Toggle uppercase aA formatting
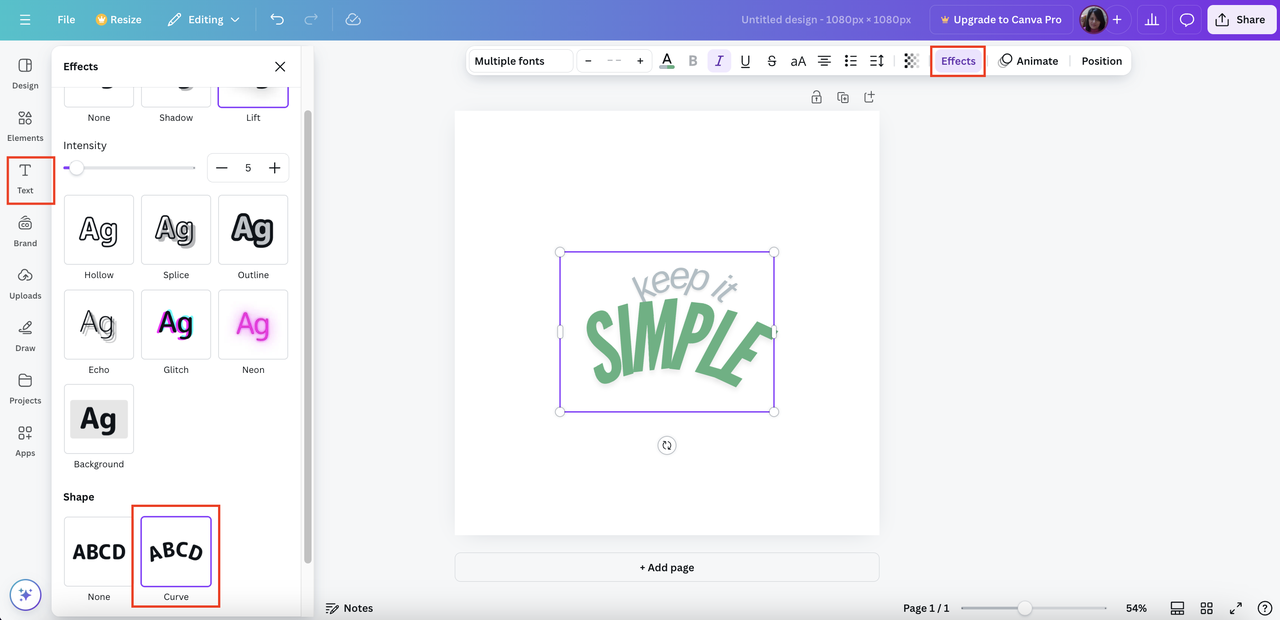Viewport: 1280px width, 620px height. [x=798, y=61]
